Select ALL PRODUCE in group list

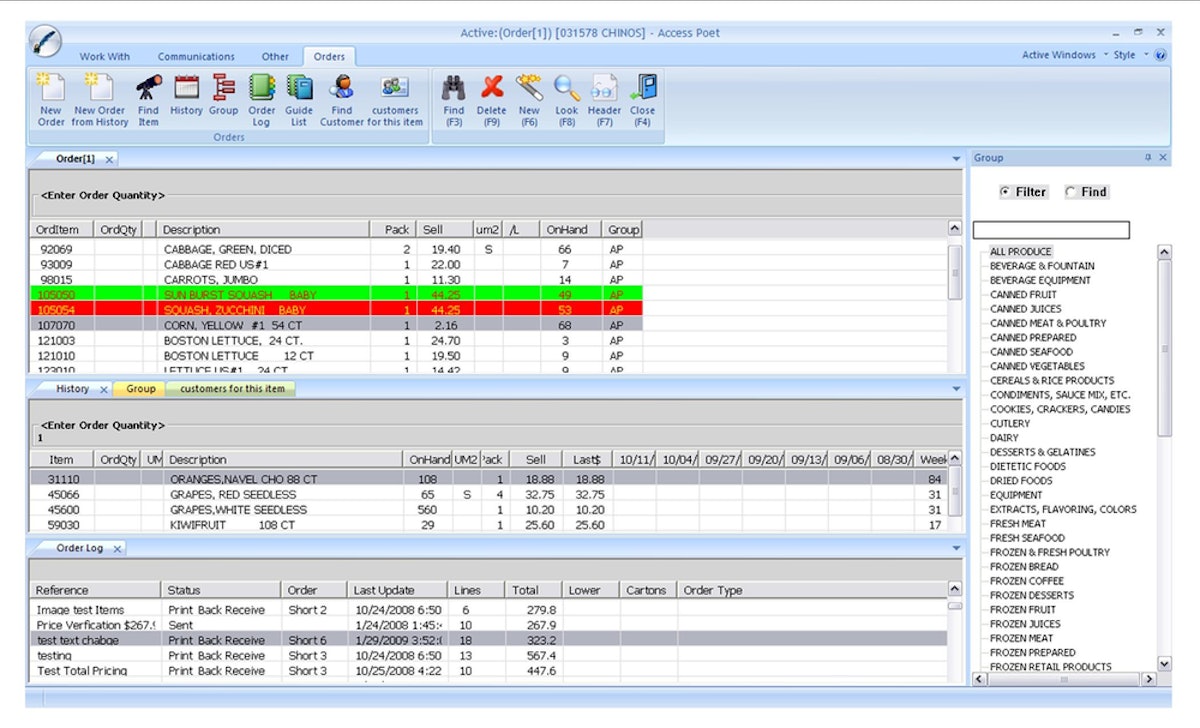coord(1020,252)
